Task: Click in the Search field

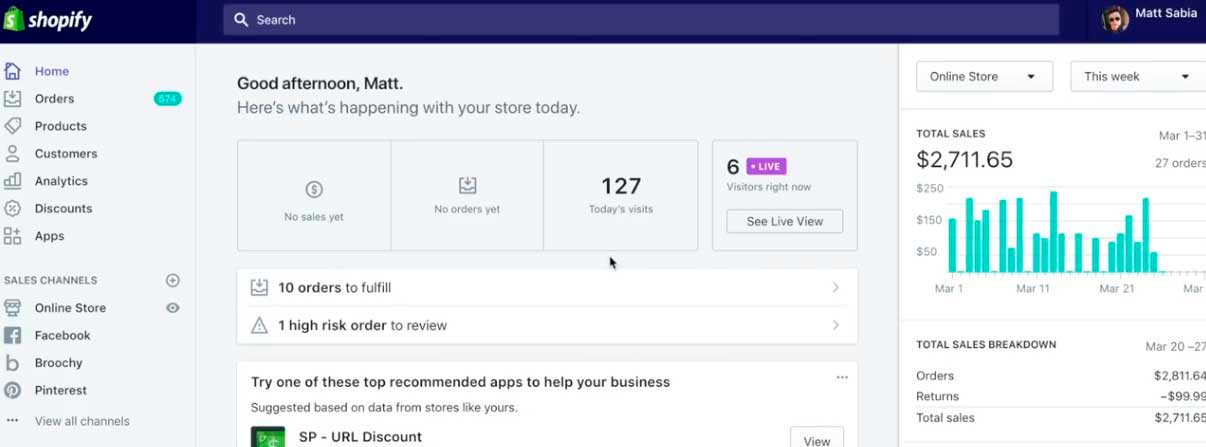Action: (640, 20)
